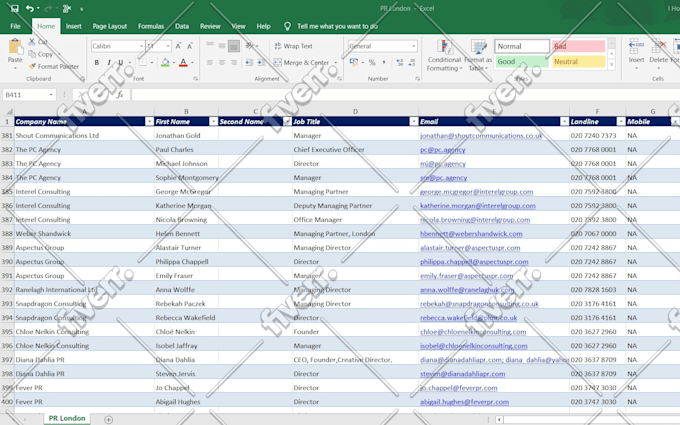Open Conditional Formatting menu

444,55
